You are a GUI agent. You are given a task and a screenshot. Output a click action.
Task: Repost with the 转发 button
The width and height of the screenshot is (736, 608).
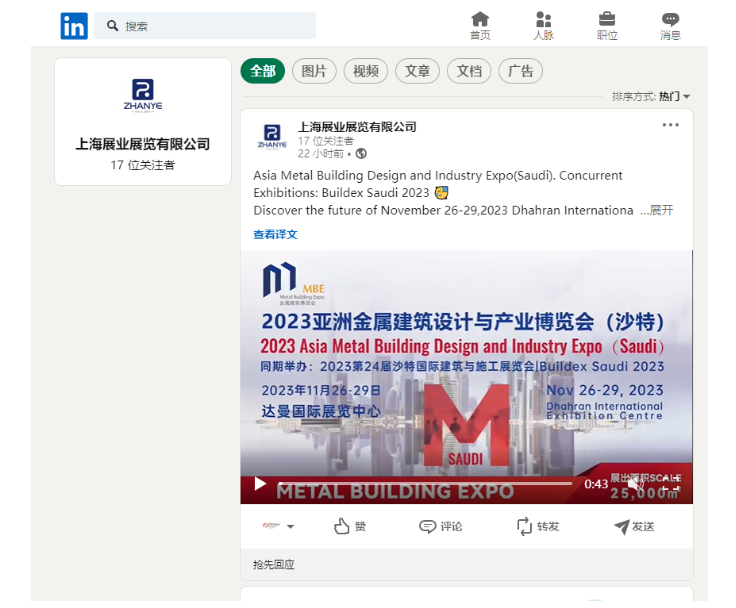point(538,526)
